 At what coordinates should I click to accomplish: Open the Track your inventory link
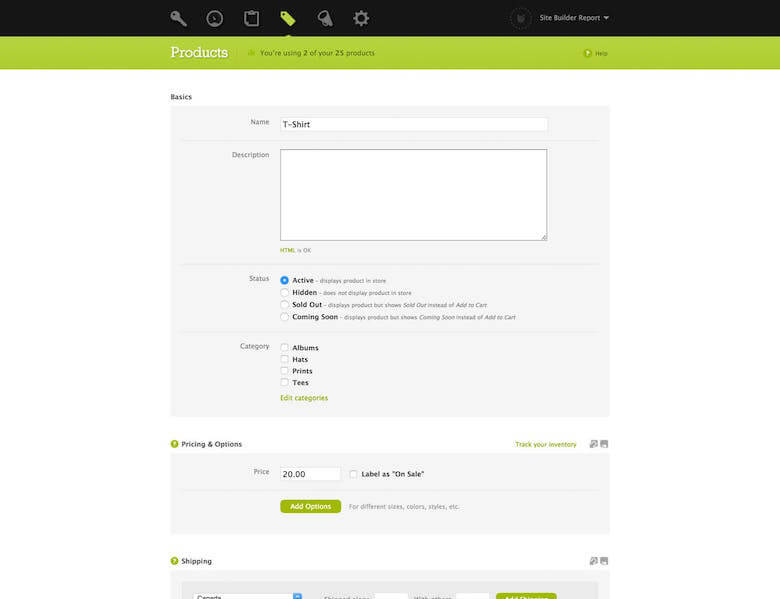545,444
